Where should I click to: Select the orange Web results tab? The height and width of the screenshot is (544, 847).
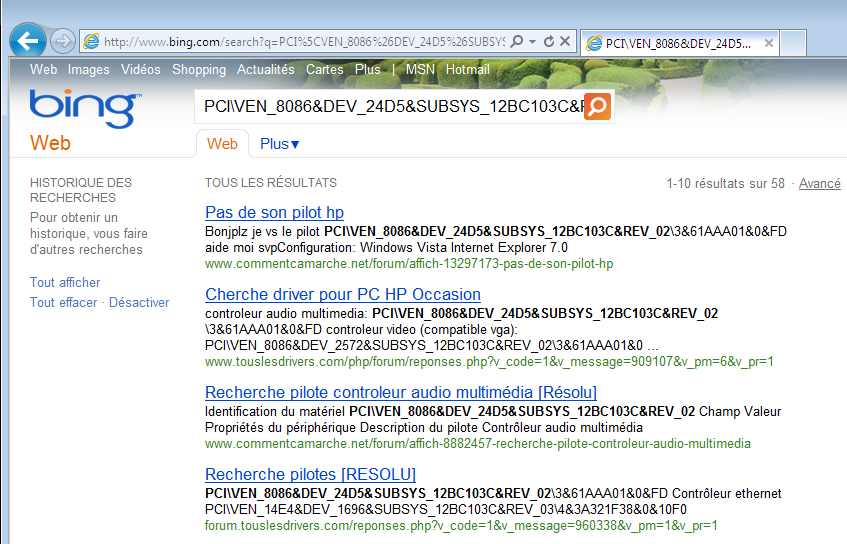pos(222,144)
